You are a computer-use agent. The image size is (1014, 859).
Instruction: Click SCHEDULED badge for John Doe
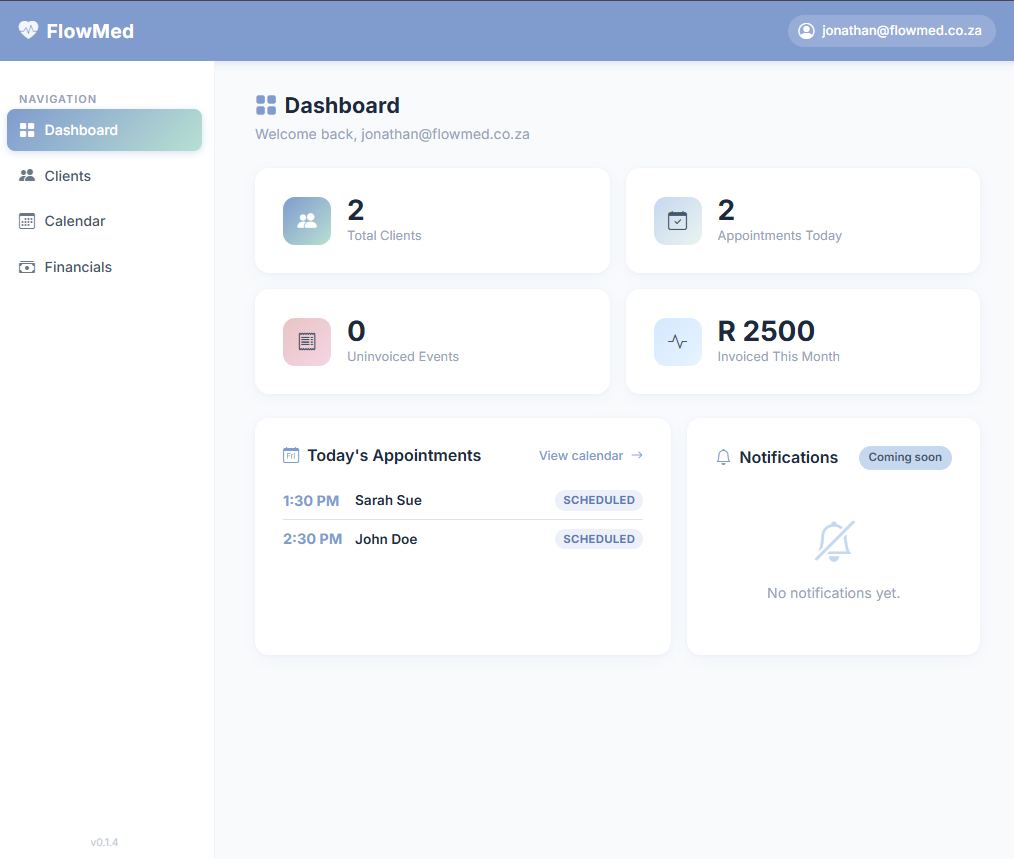(599, 539)
